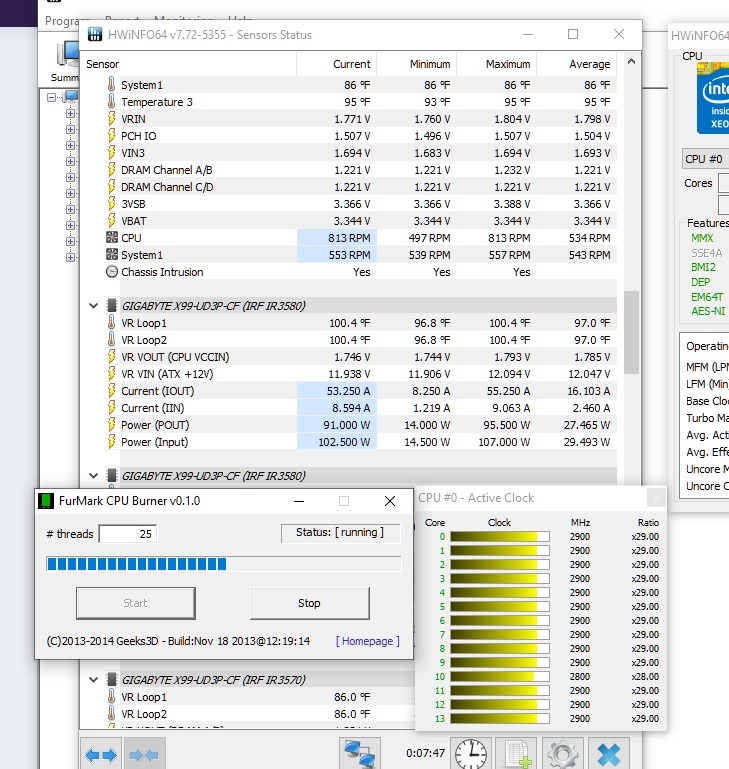Collapse the first GIGABYTE IR3580 sensor group
The image size is (729, 769).
tap(93, 306)
